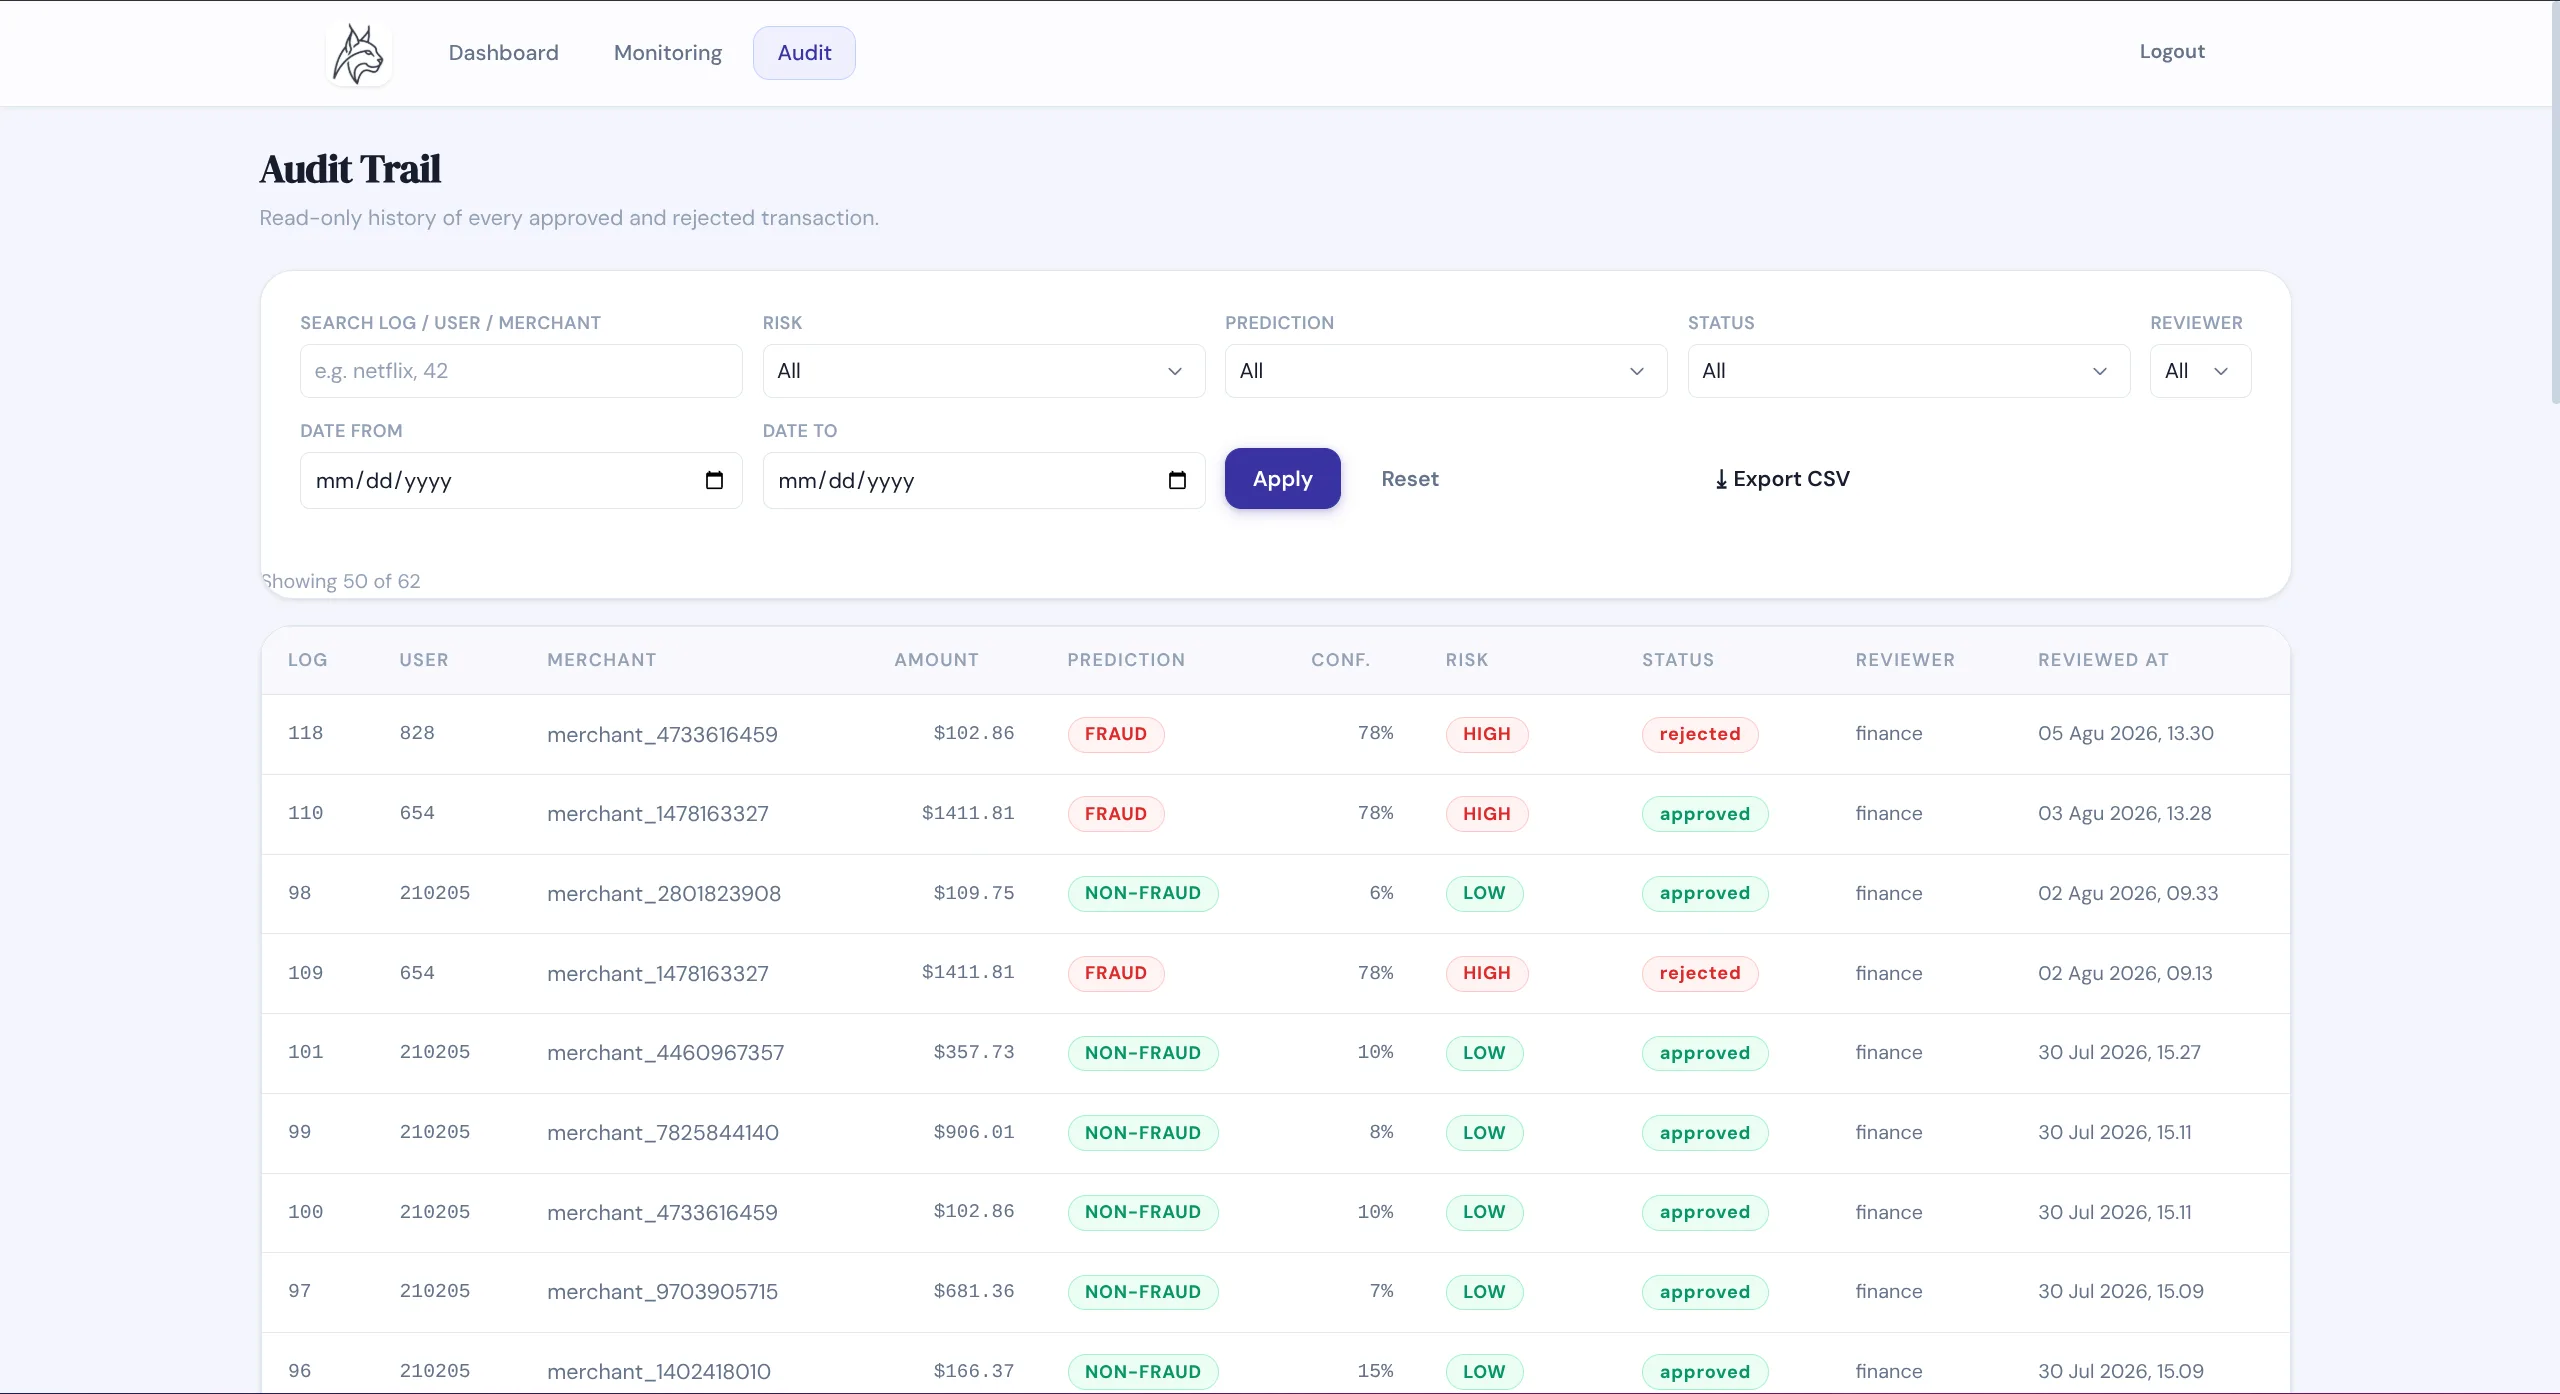2560x1394 pixels.
Task: Click merchant_4460967357 in the table
Action: click(665, 1053)
